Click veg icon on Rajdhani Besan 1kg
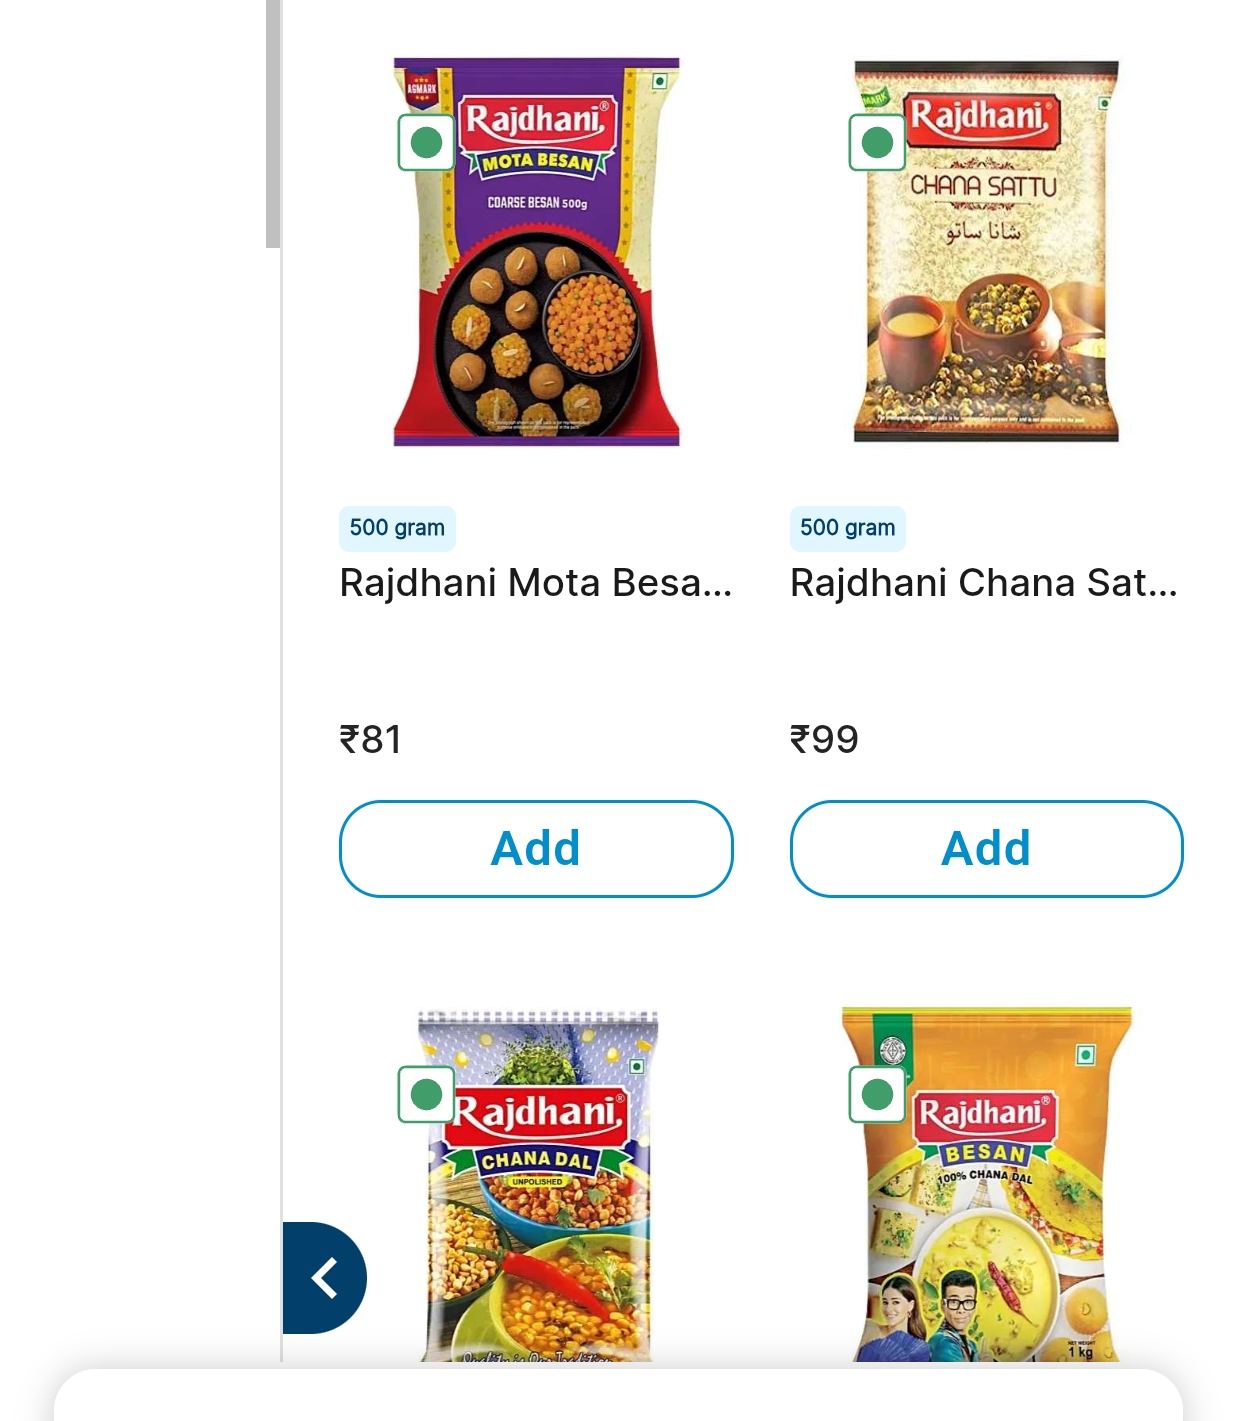Image resolution: width=1240 pixels, height=1421 pixels. coord(877,1094)
